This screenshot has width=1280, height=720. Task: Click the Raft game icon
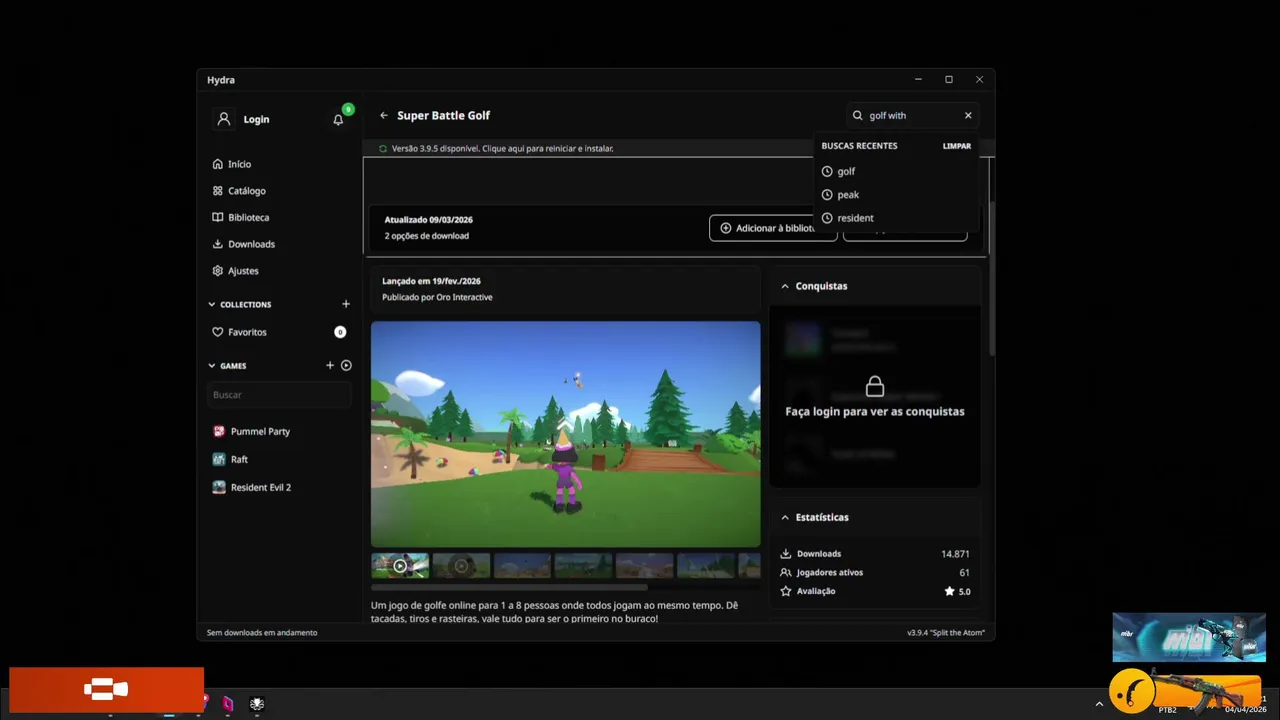(x=219, y=460)
